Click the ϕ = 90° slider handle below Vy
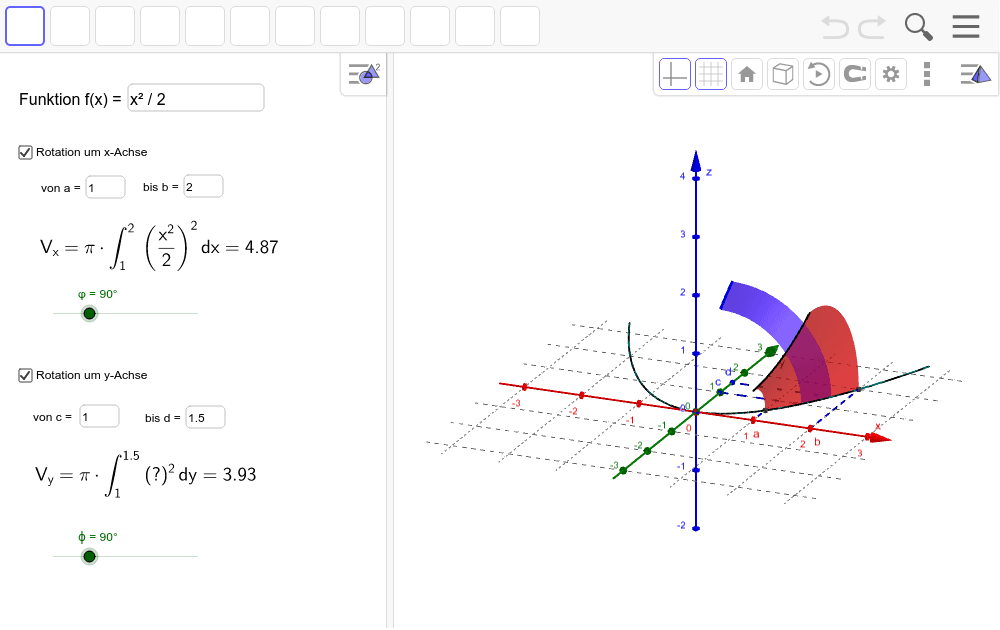This screenshot has width=1000, height=630. (90, 557)
